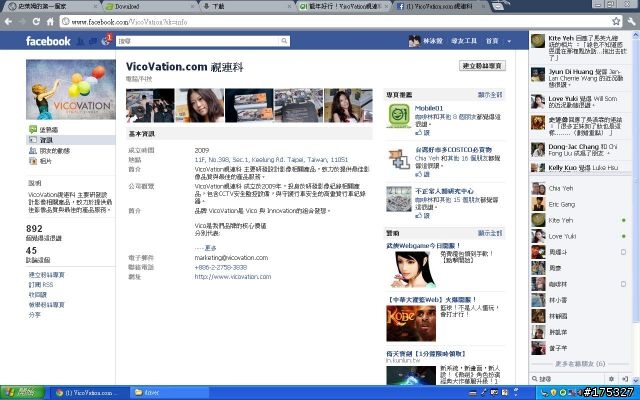640x400 pixels.
Task: Like the Mobile01 page with thumbs-up
Action: click(422, 133)
